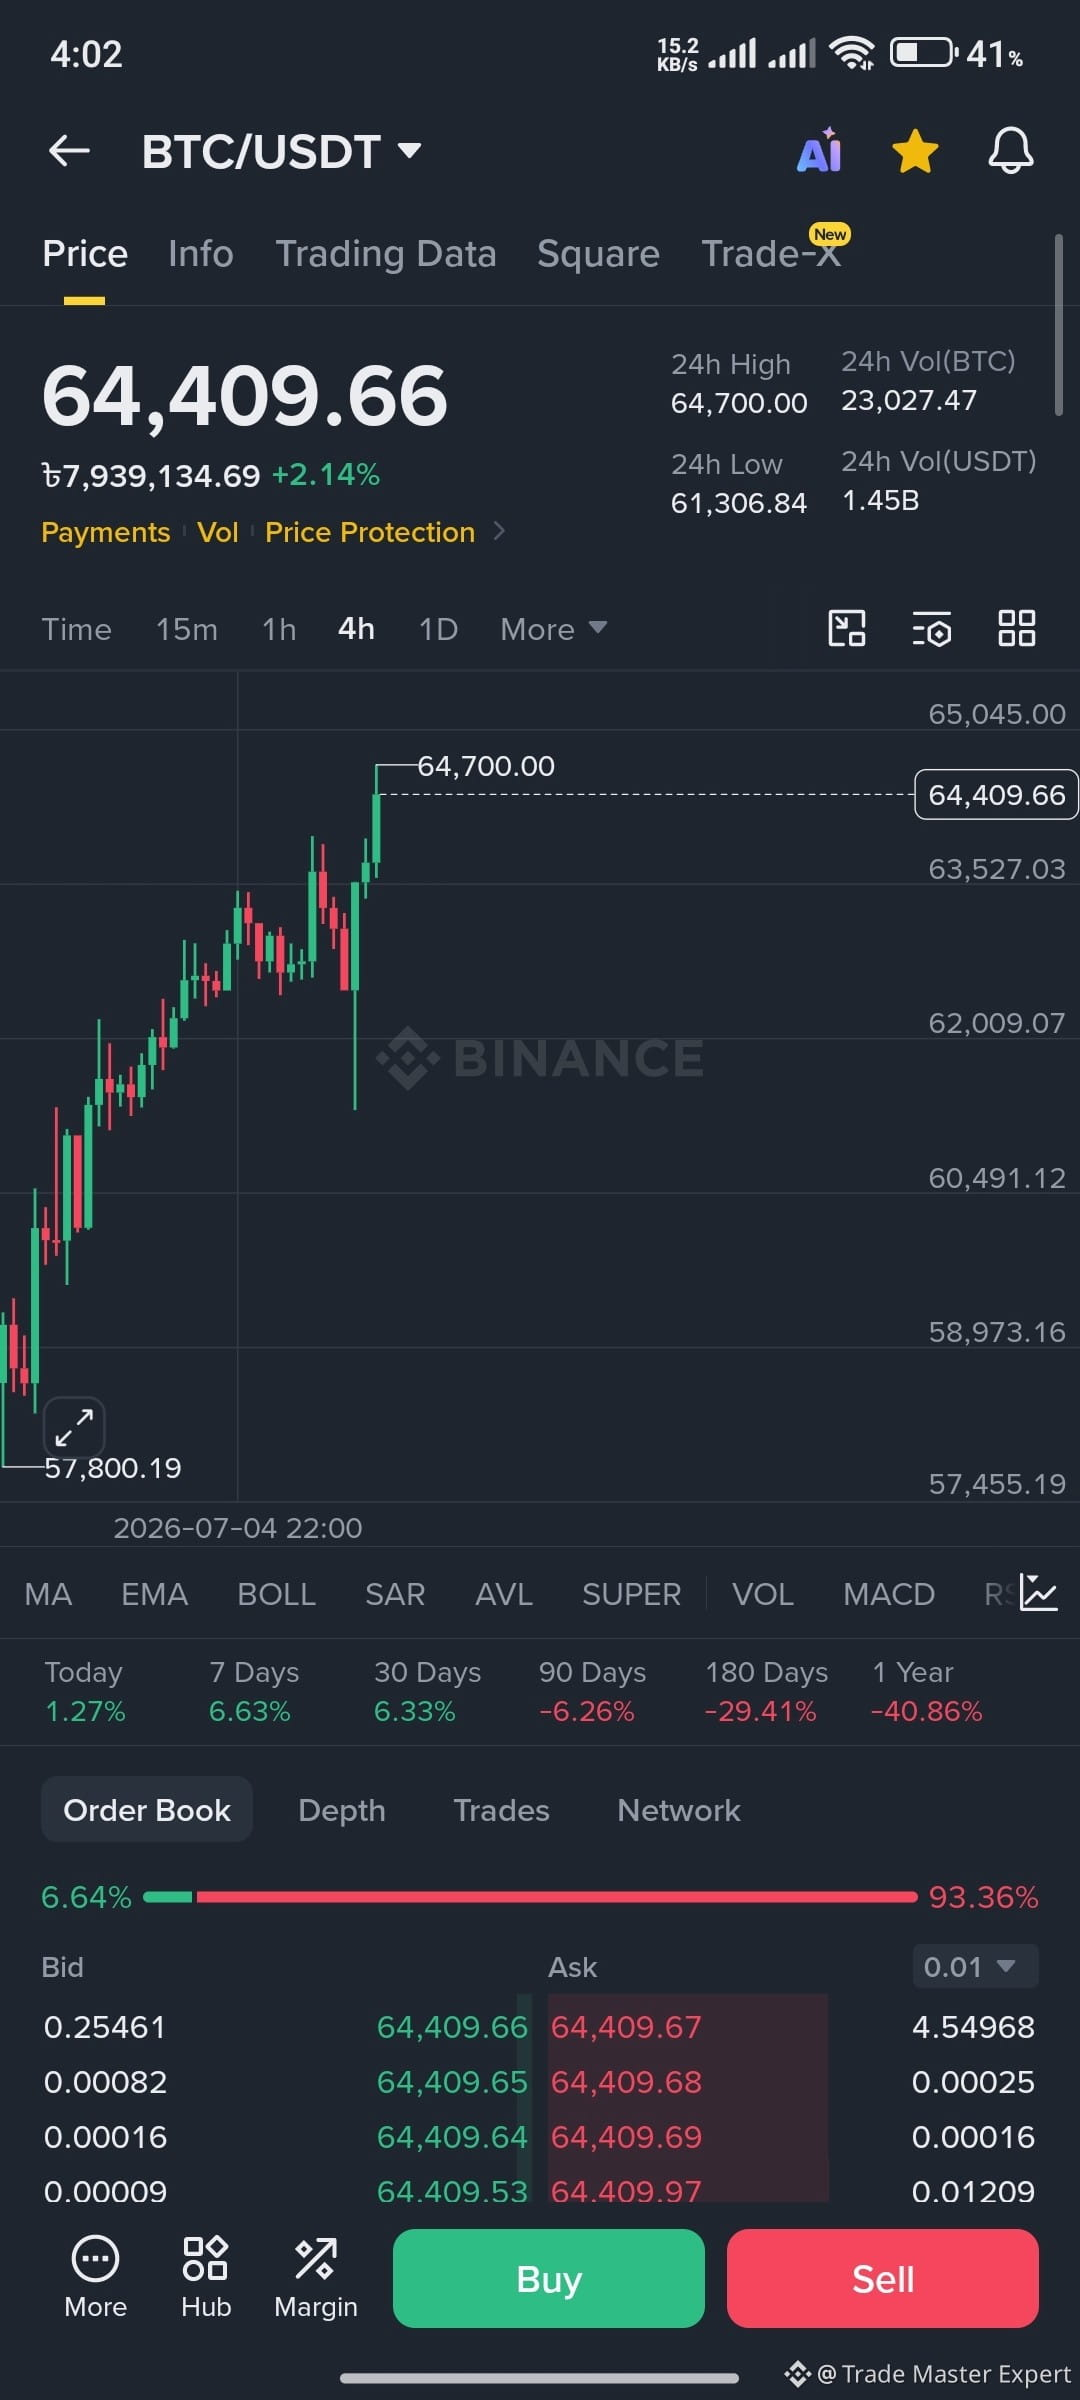Switch to the Trading Data tab

click(x=385, y=254)
